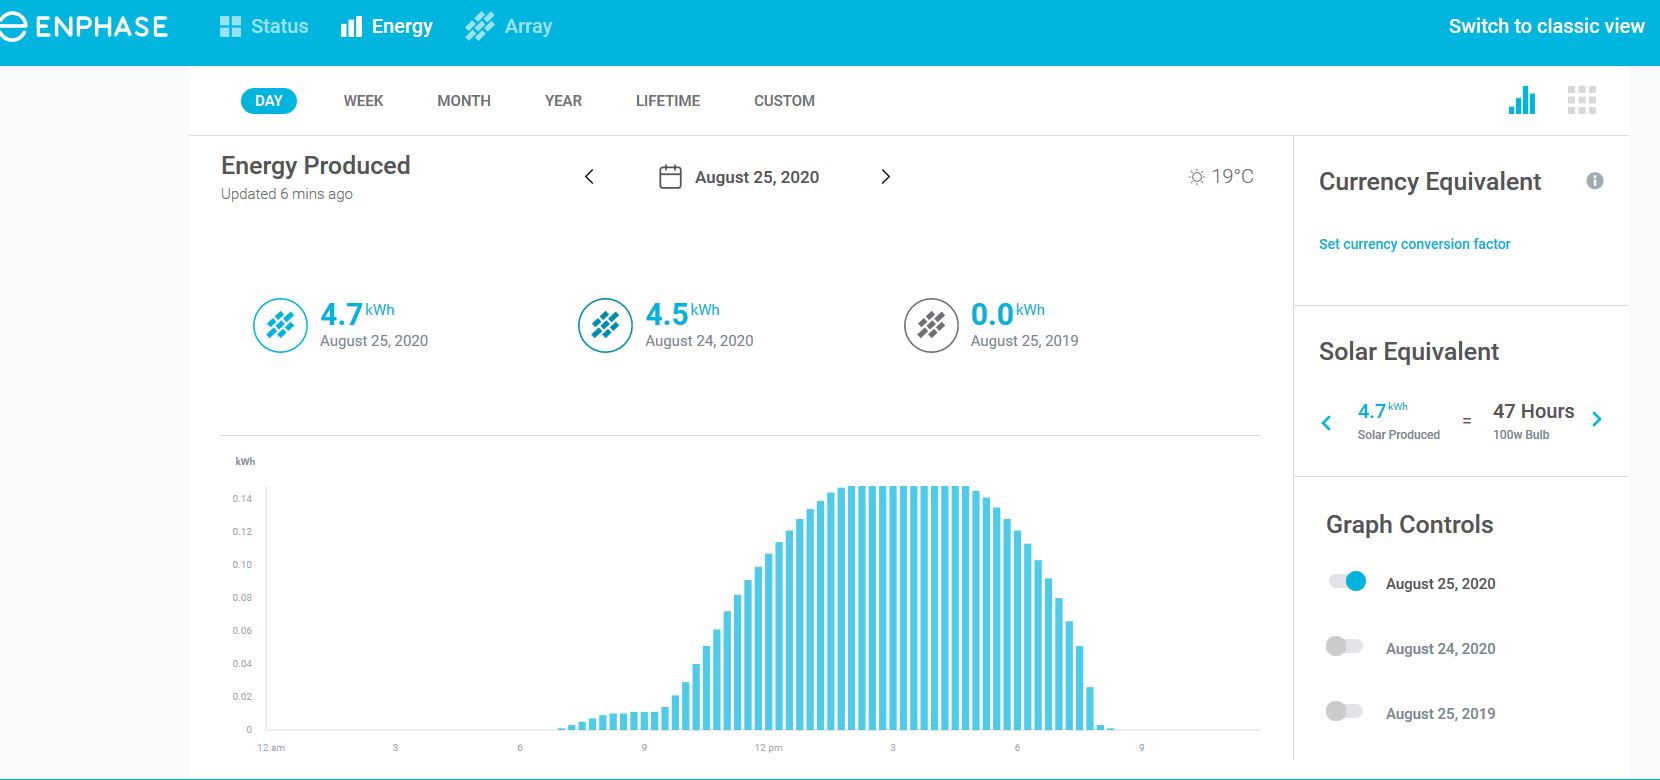The height and width of the screenshot is (780, 1660).
Task: Enable the August 25, 2019 graph toggle
Action: (x=1344, y=711)
